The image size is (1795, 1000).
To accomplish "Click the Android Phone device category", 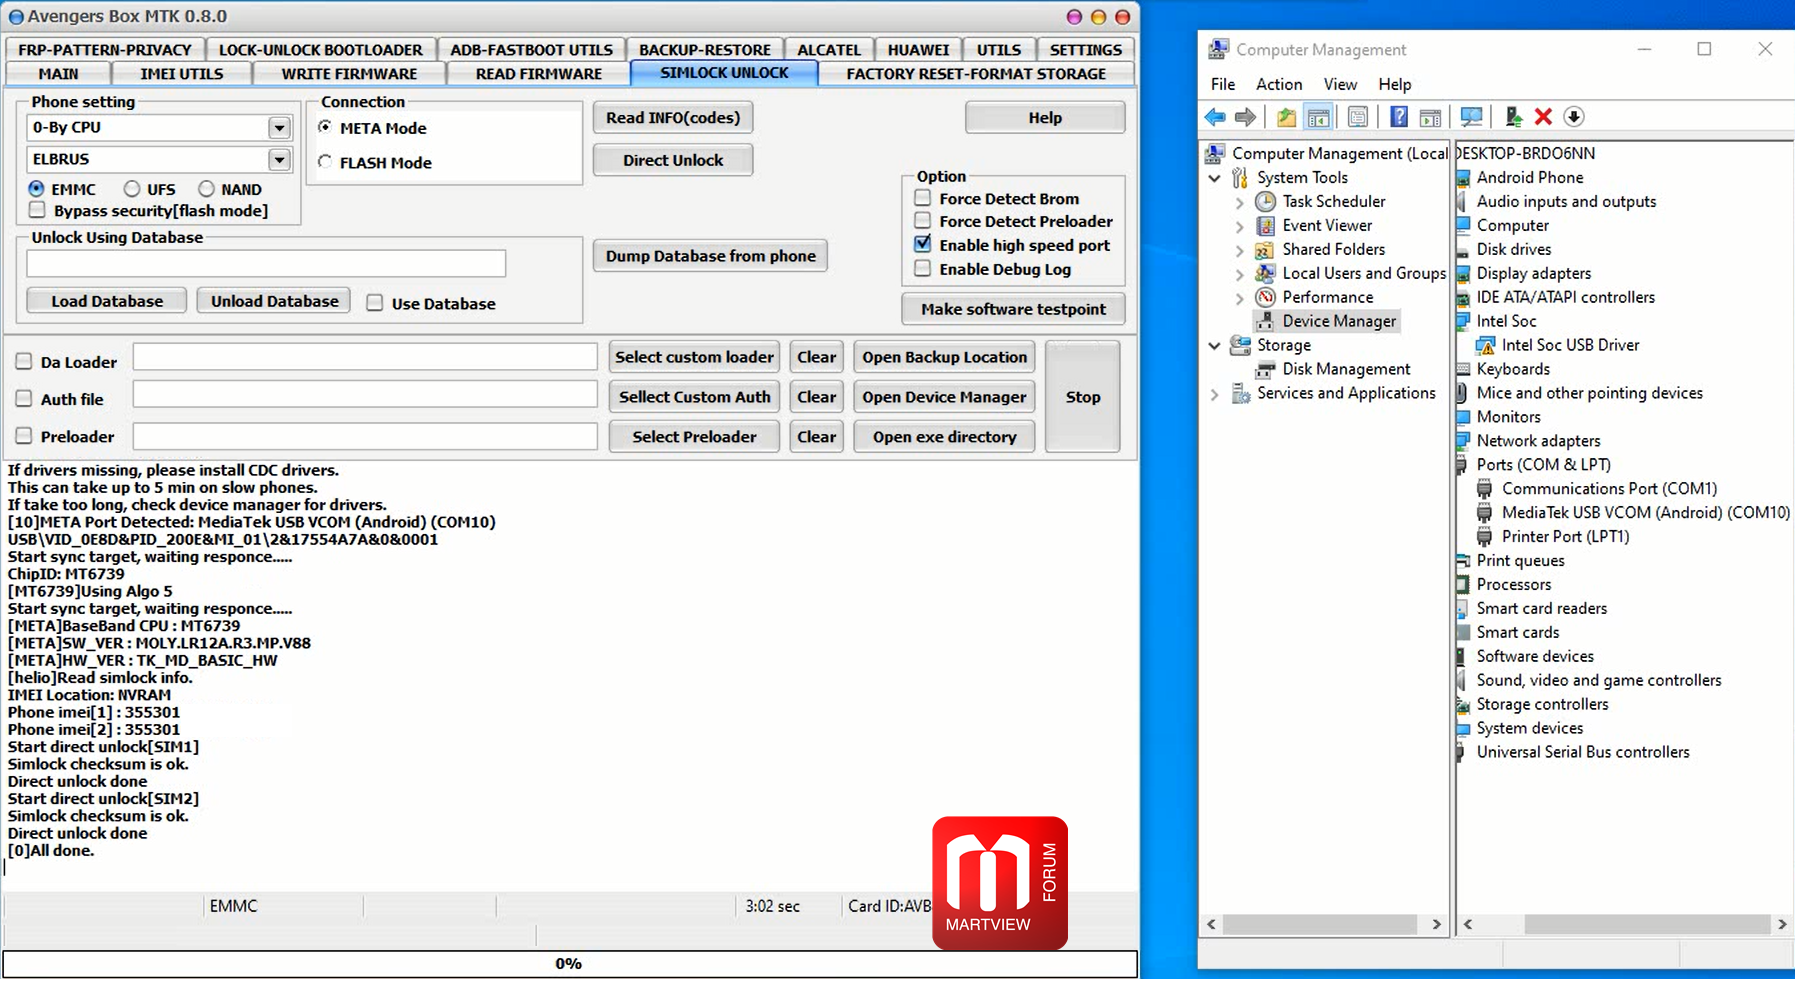I will (x=1530, y=177).
